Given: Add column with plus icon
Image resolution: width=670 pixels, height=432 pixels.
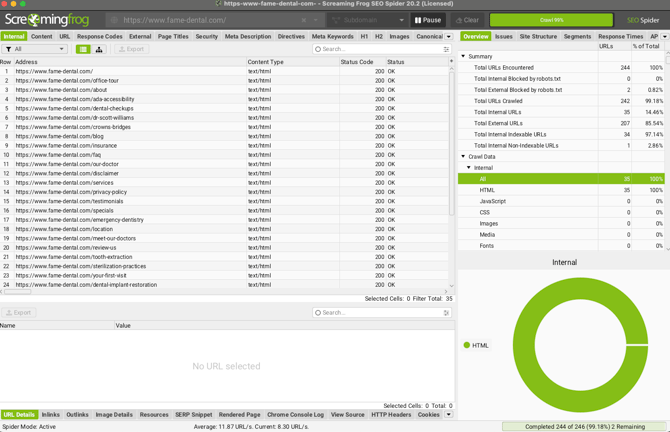Looking at the screenshot, I should point(451,62).
